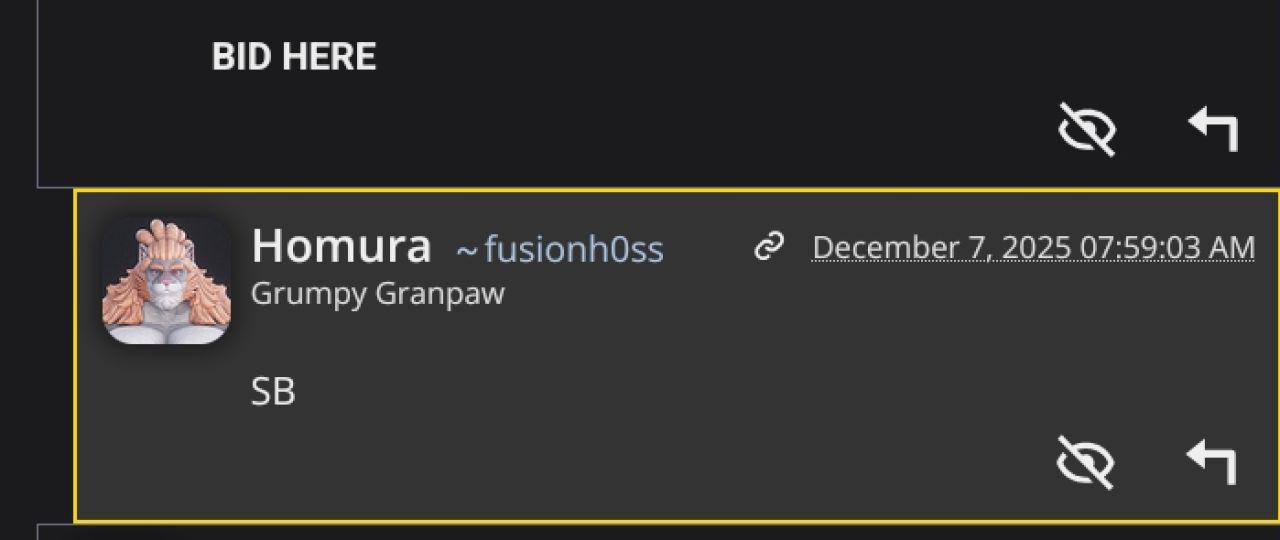The image size is (1280, 540).
Task: Select the Grumpy Granpaw user title
Action: click(x=377, y=294)
